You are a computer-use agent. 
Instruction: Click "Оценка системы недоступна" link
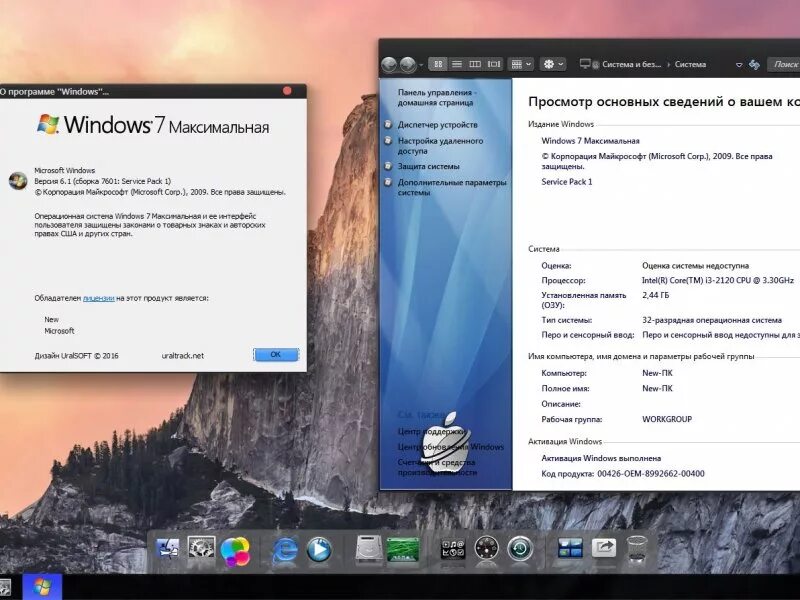695,265
